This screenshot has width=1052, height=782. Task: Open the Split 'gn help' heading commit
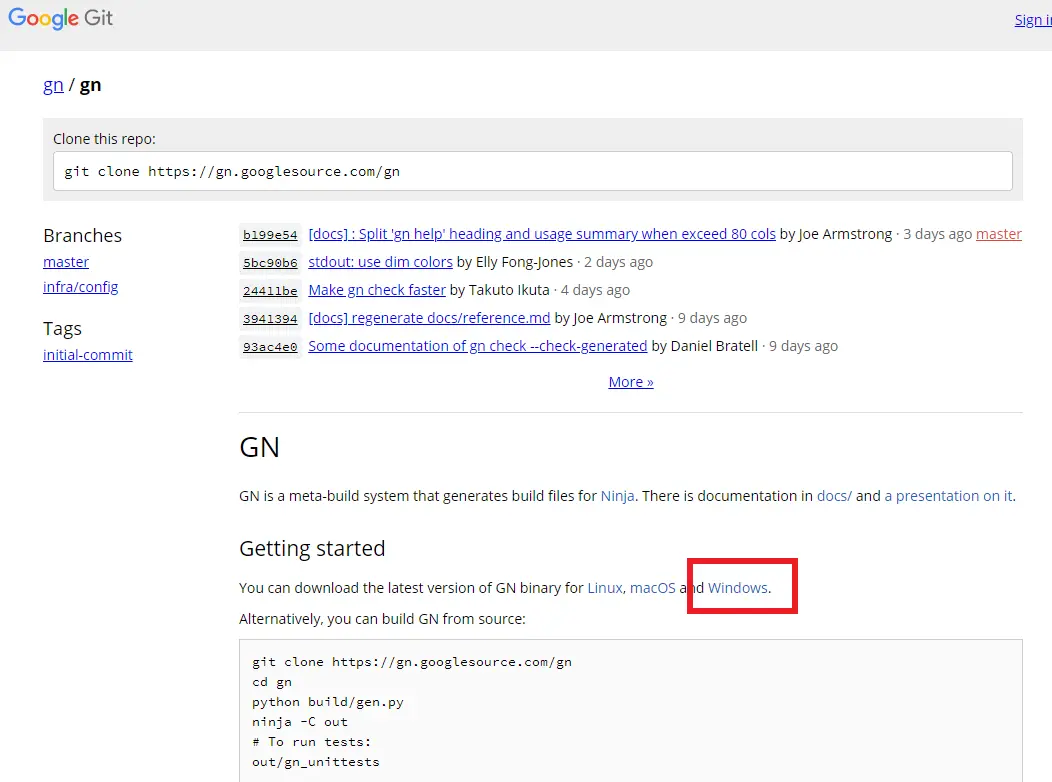542,234
